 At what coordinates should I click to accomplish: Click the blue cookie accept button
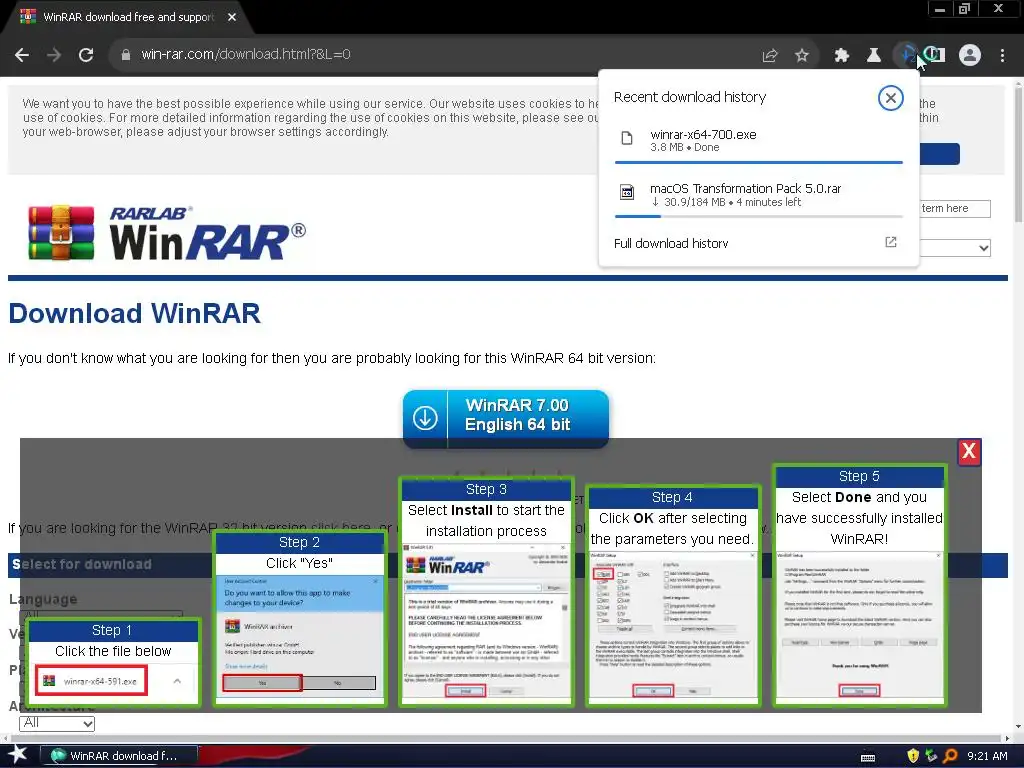[939, 154]
